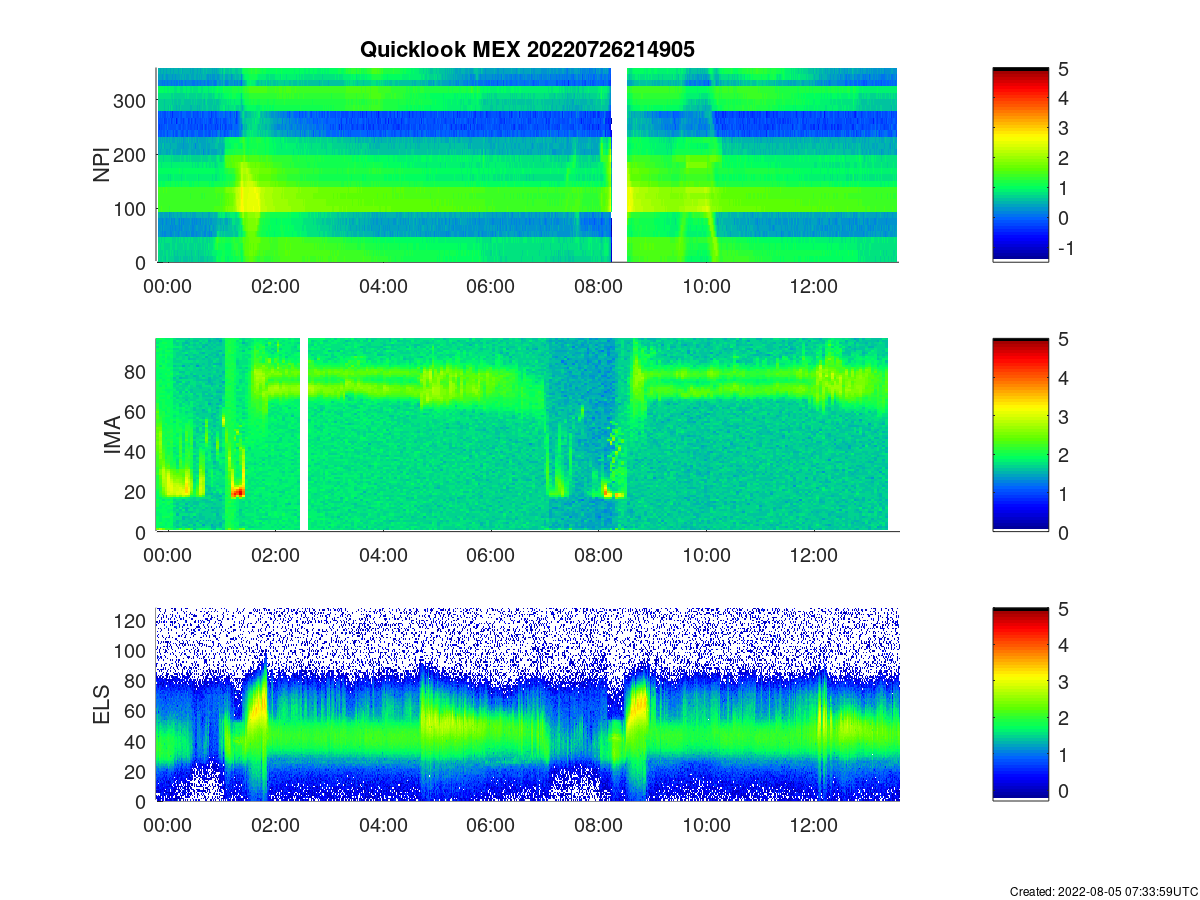Click the "100" y-axis tick of NPI
The width and height of the screenshot is (1200, 900).
132,208
